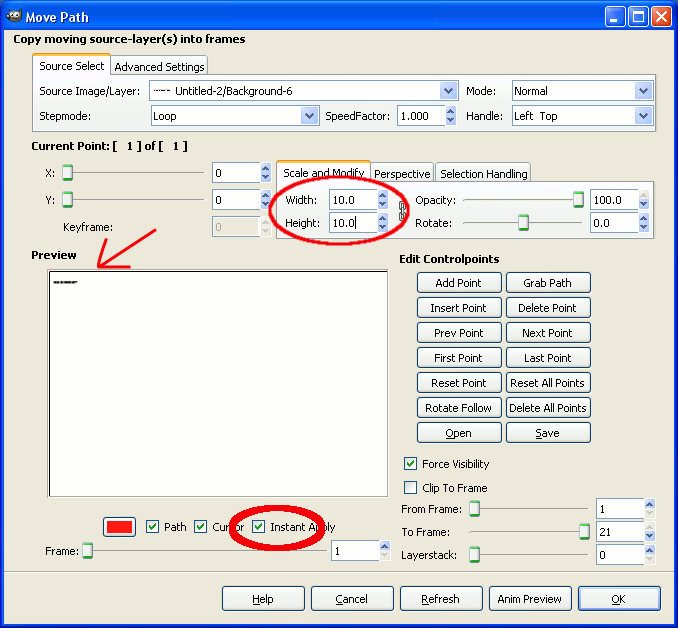The height and width of the screenshot is (628, 678).
Task: Increase X value with up arrow
Action: pyautogui.click(x=265, y=169)
